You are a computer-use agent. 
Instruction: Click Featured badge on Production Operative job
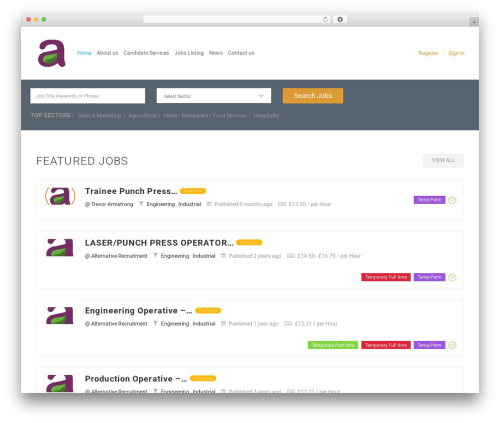click(203, 378)
